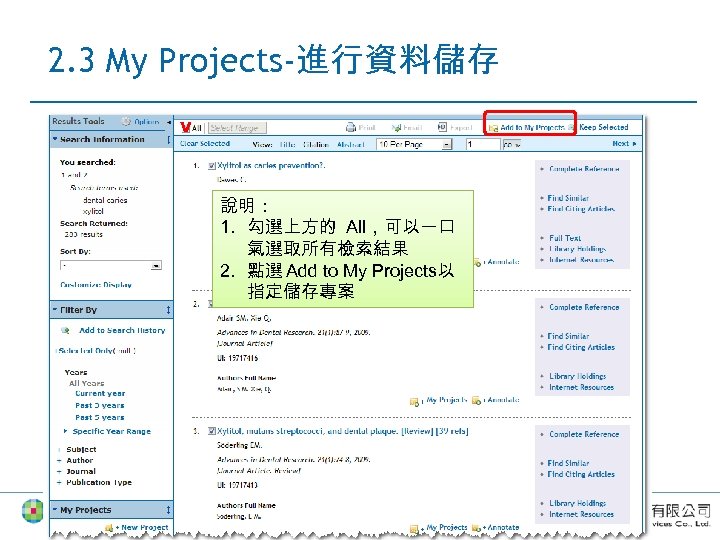Click the New Project folder icon
This screenshot has width=720, height=540.
pos(109,528)
